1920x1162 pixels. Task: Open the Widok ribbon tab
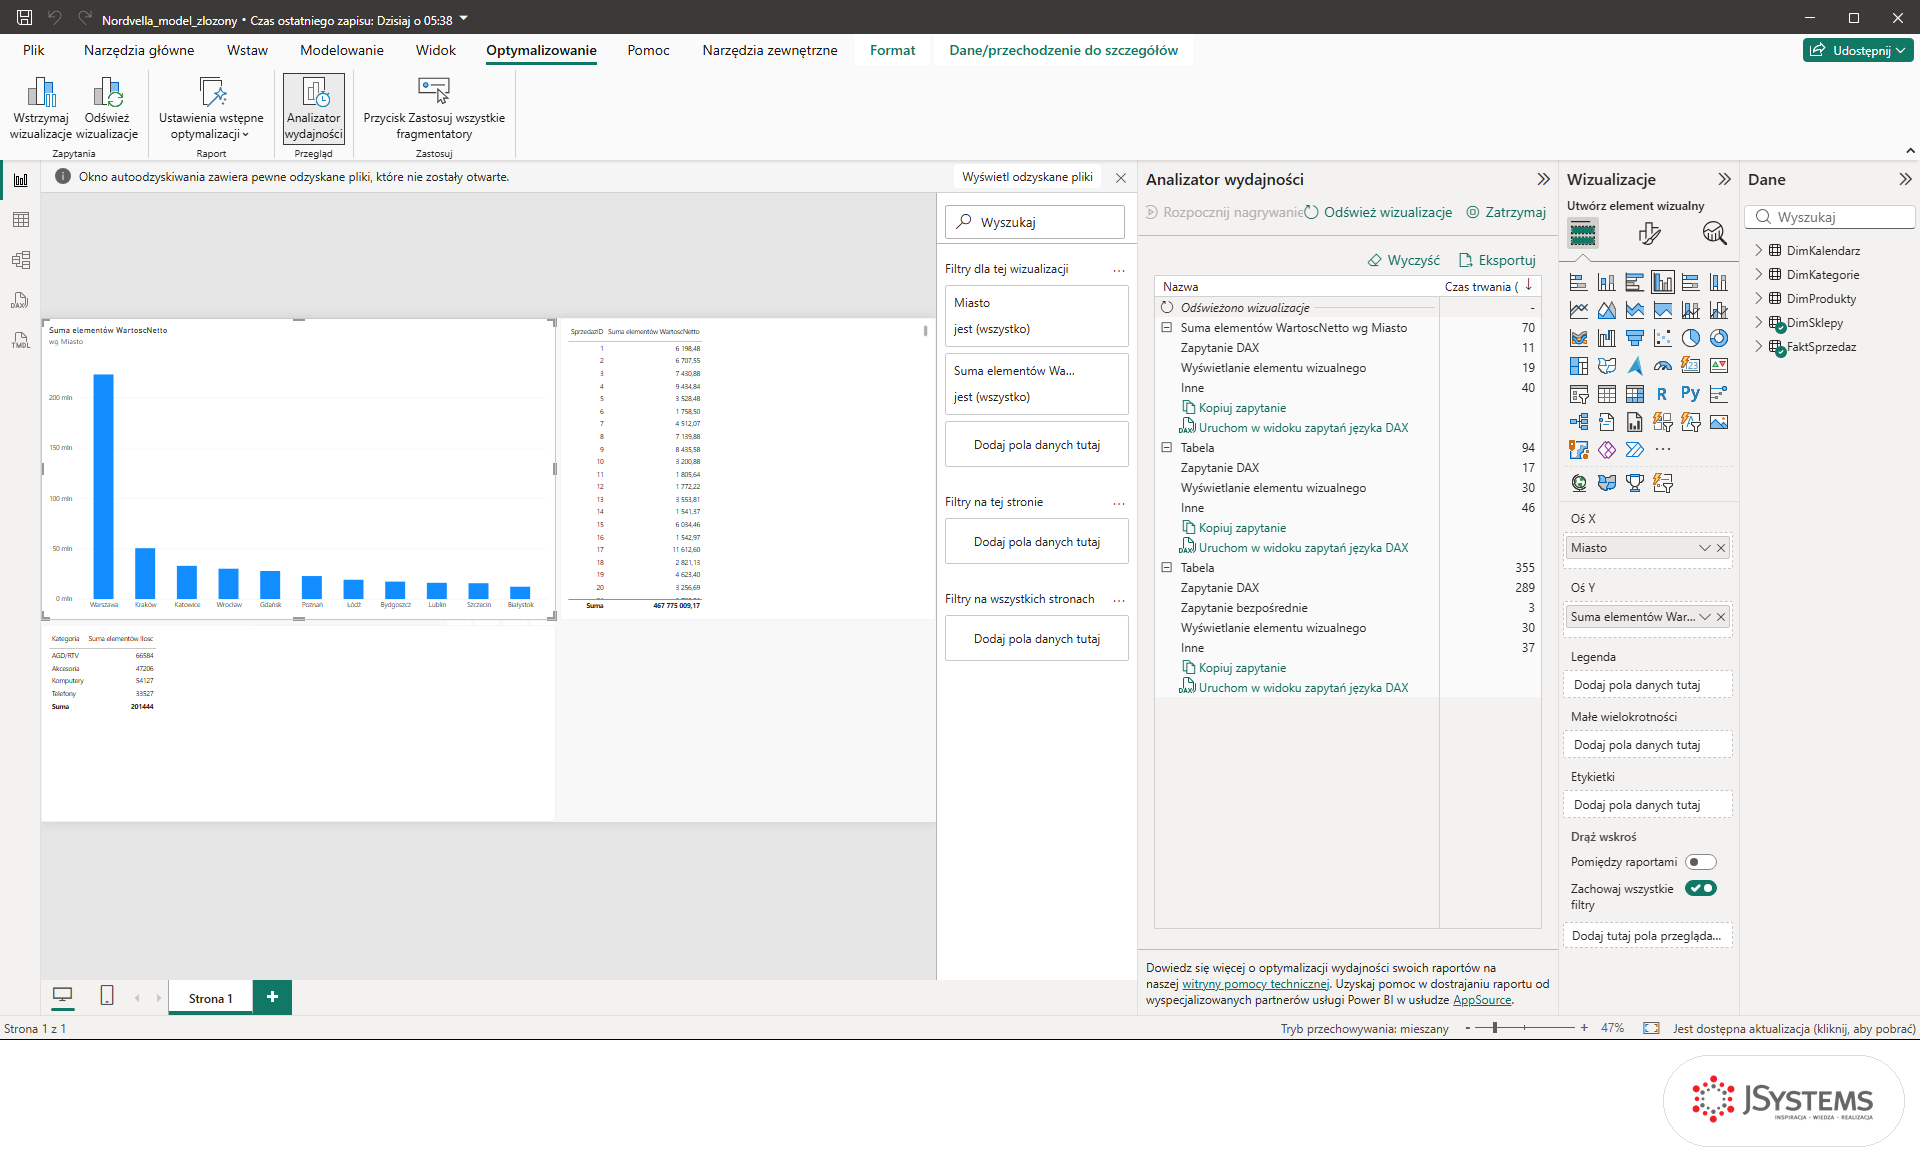point(435,50)
